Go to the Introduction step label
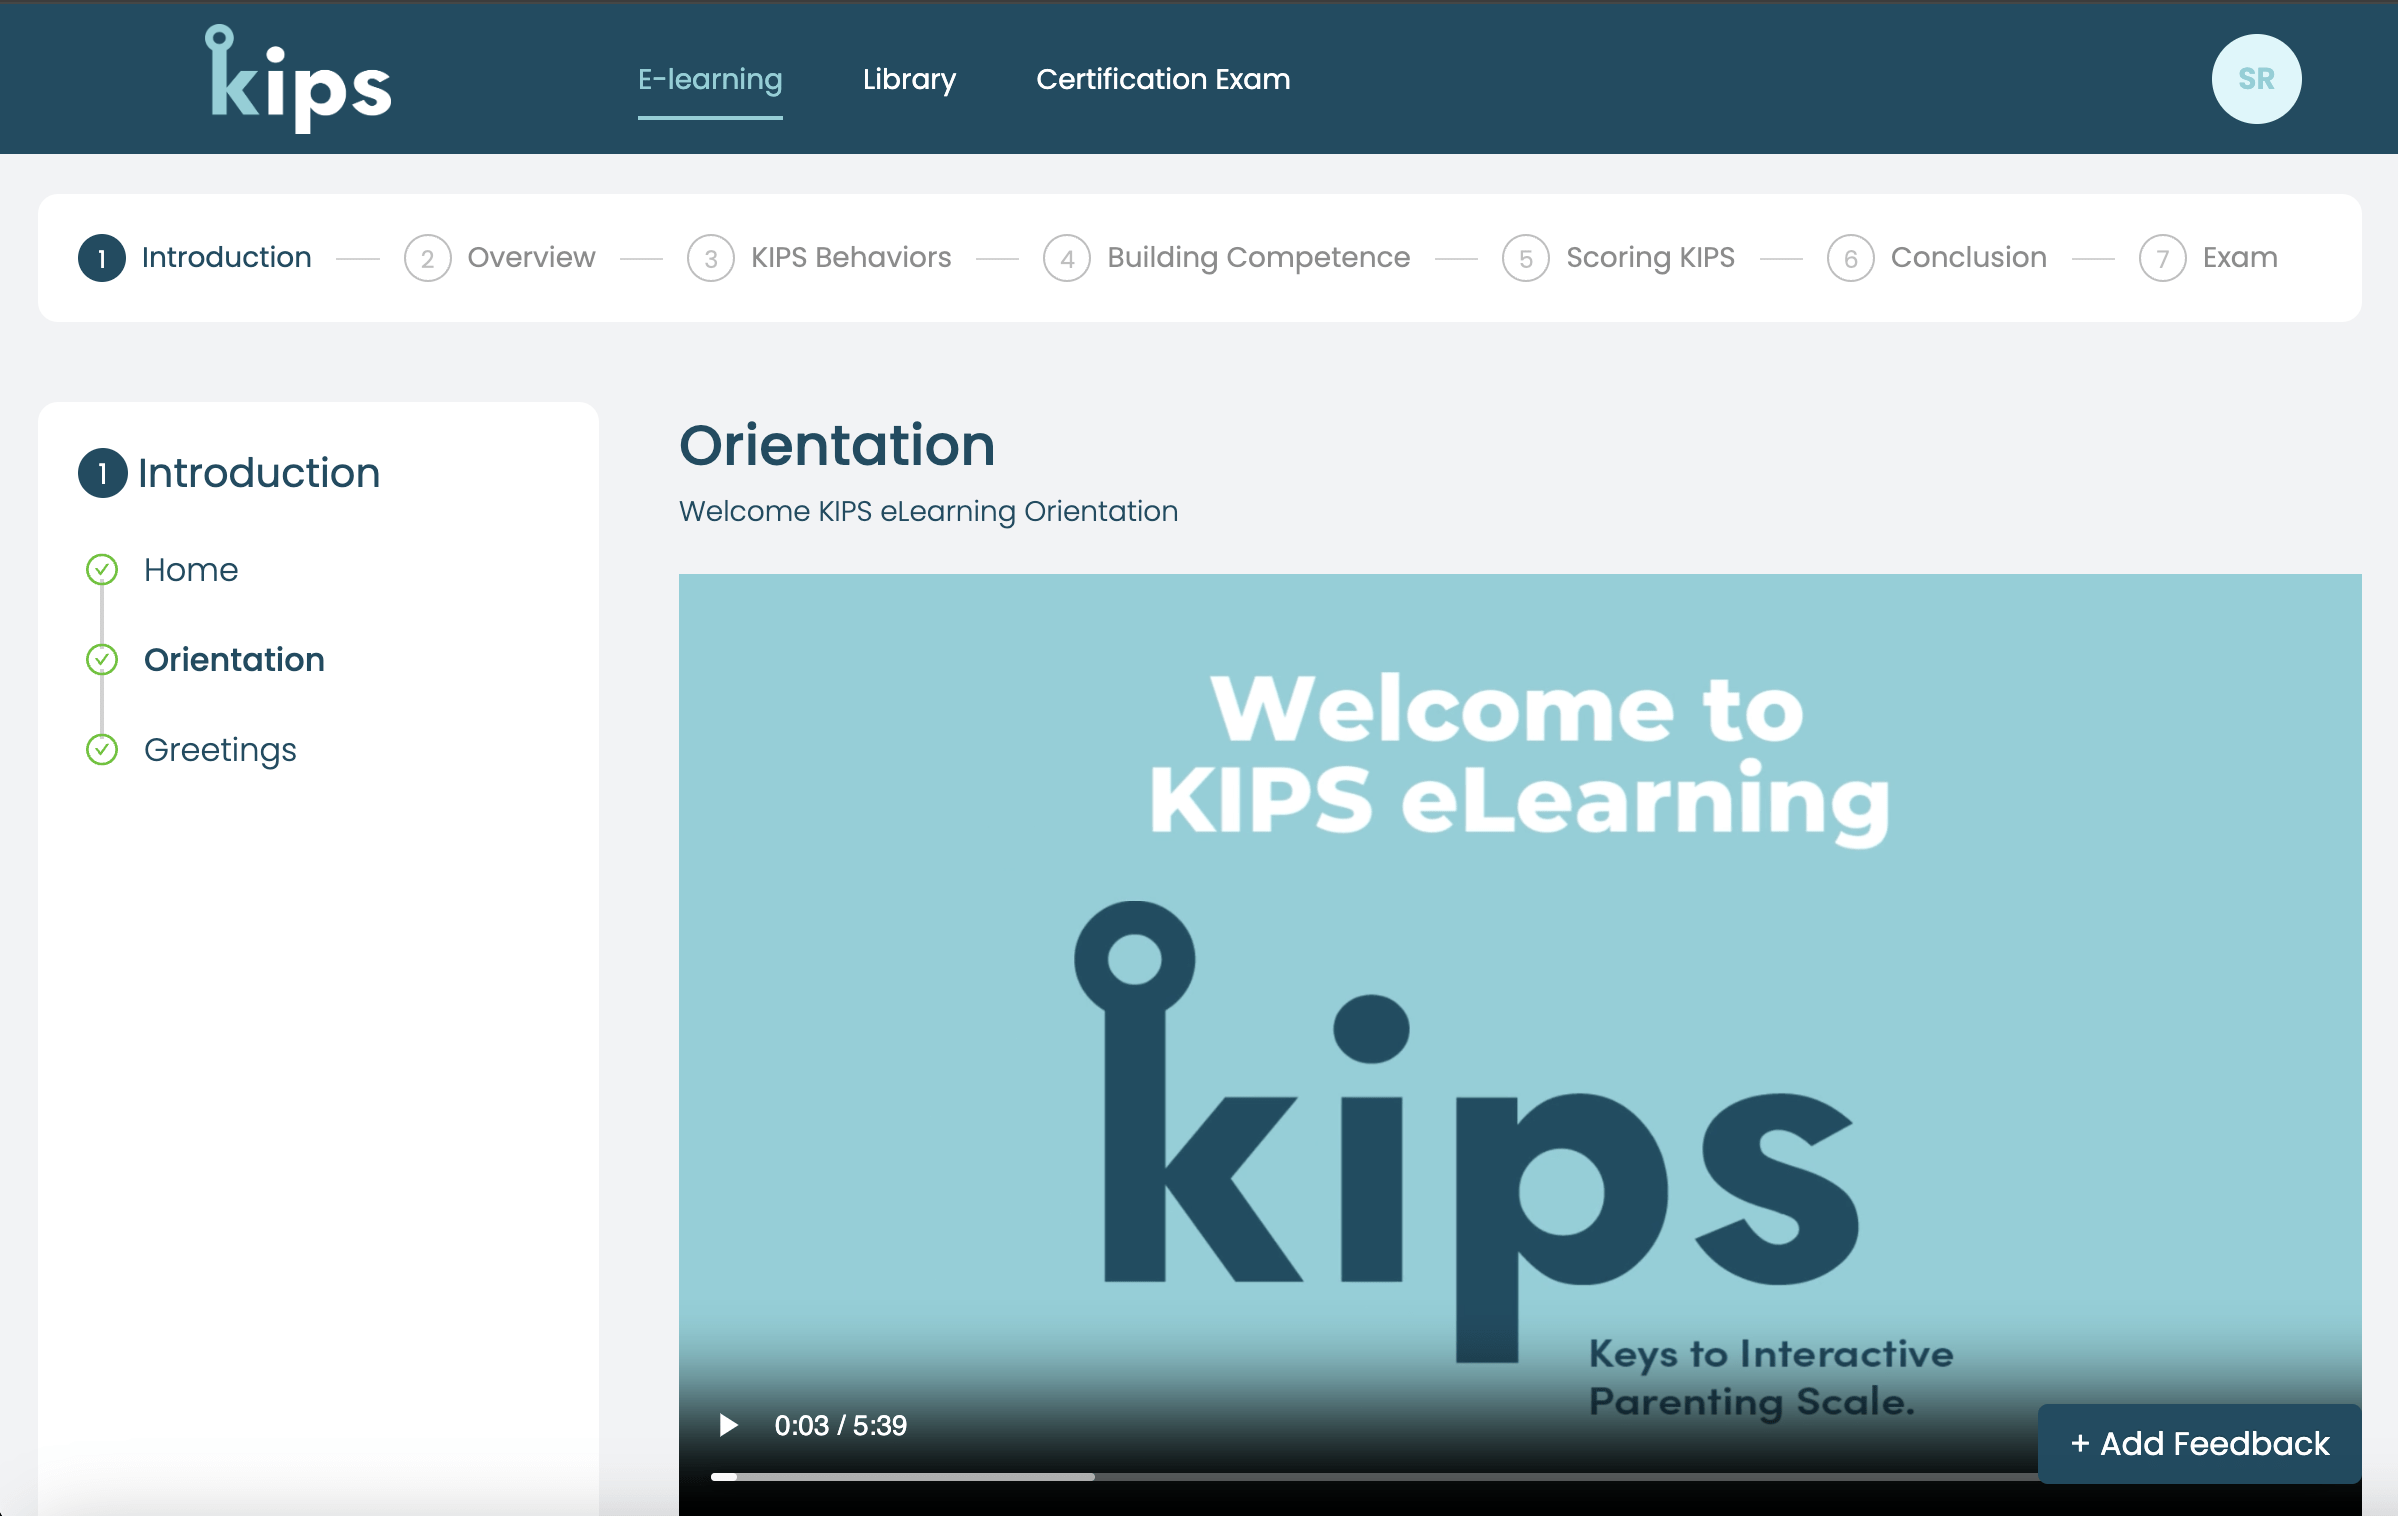The image size is (2398, 1516). point(226,258)
